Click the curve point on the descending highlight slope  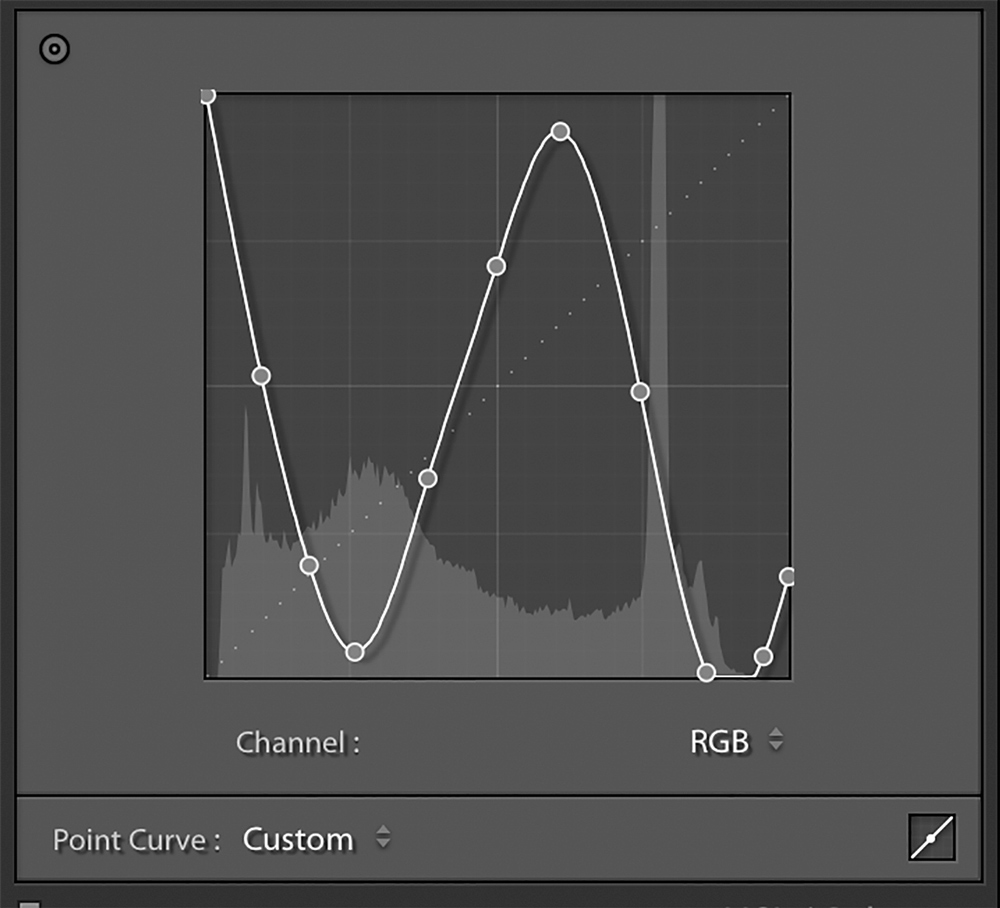tap(641, 391)
